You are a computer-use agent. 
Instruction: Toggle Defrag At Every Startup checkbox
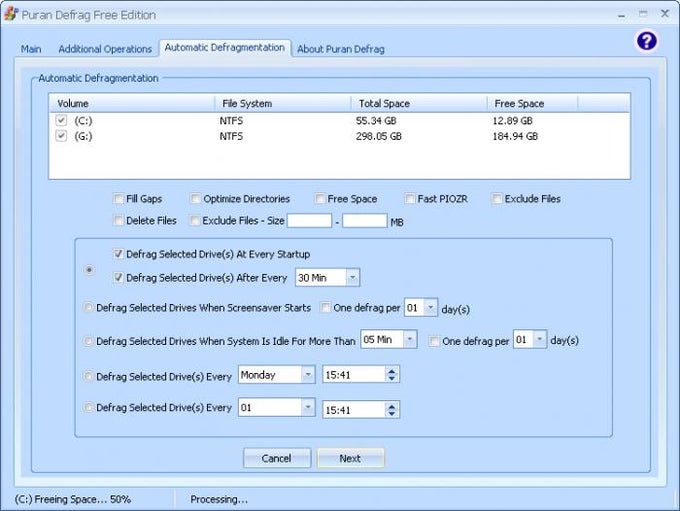point(118,254)
